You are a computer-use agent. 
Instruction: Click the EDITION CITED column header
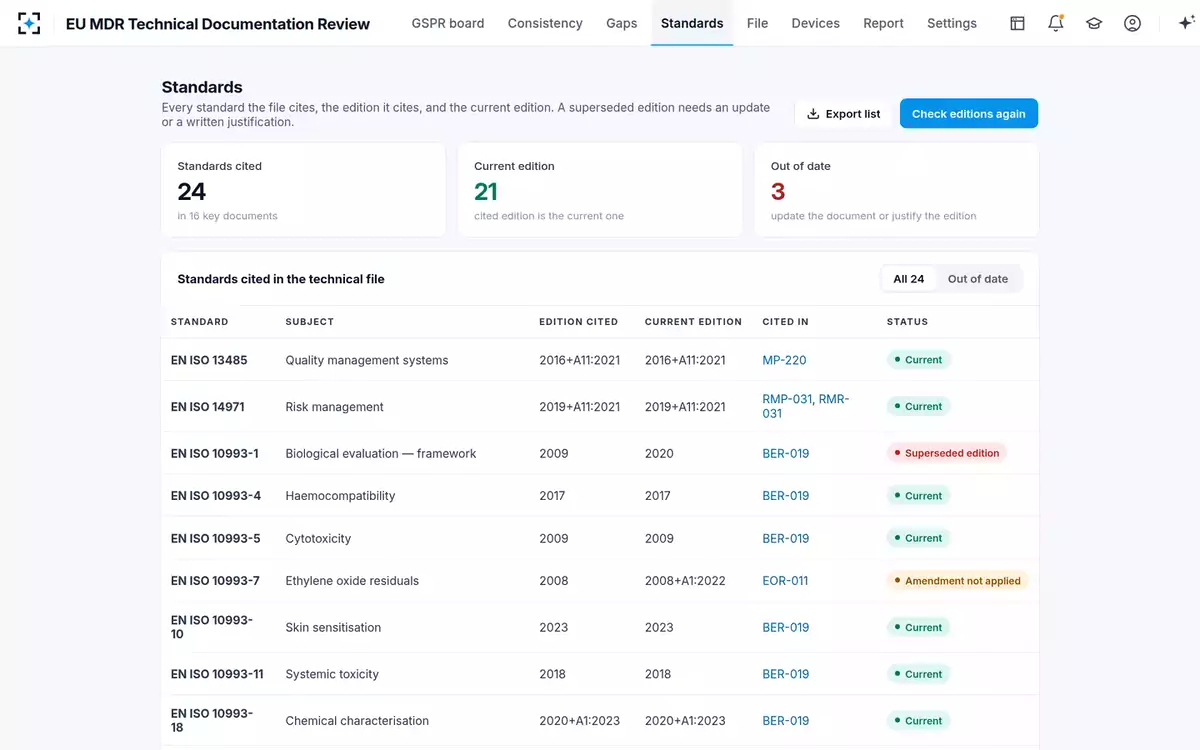coord(579,322)
